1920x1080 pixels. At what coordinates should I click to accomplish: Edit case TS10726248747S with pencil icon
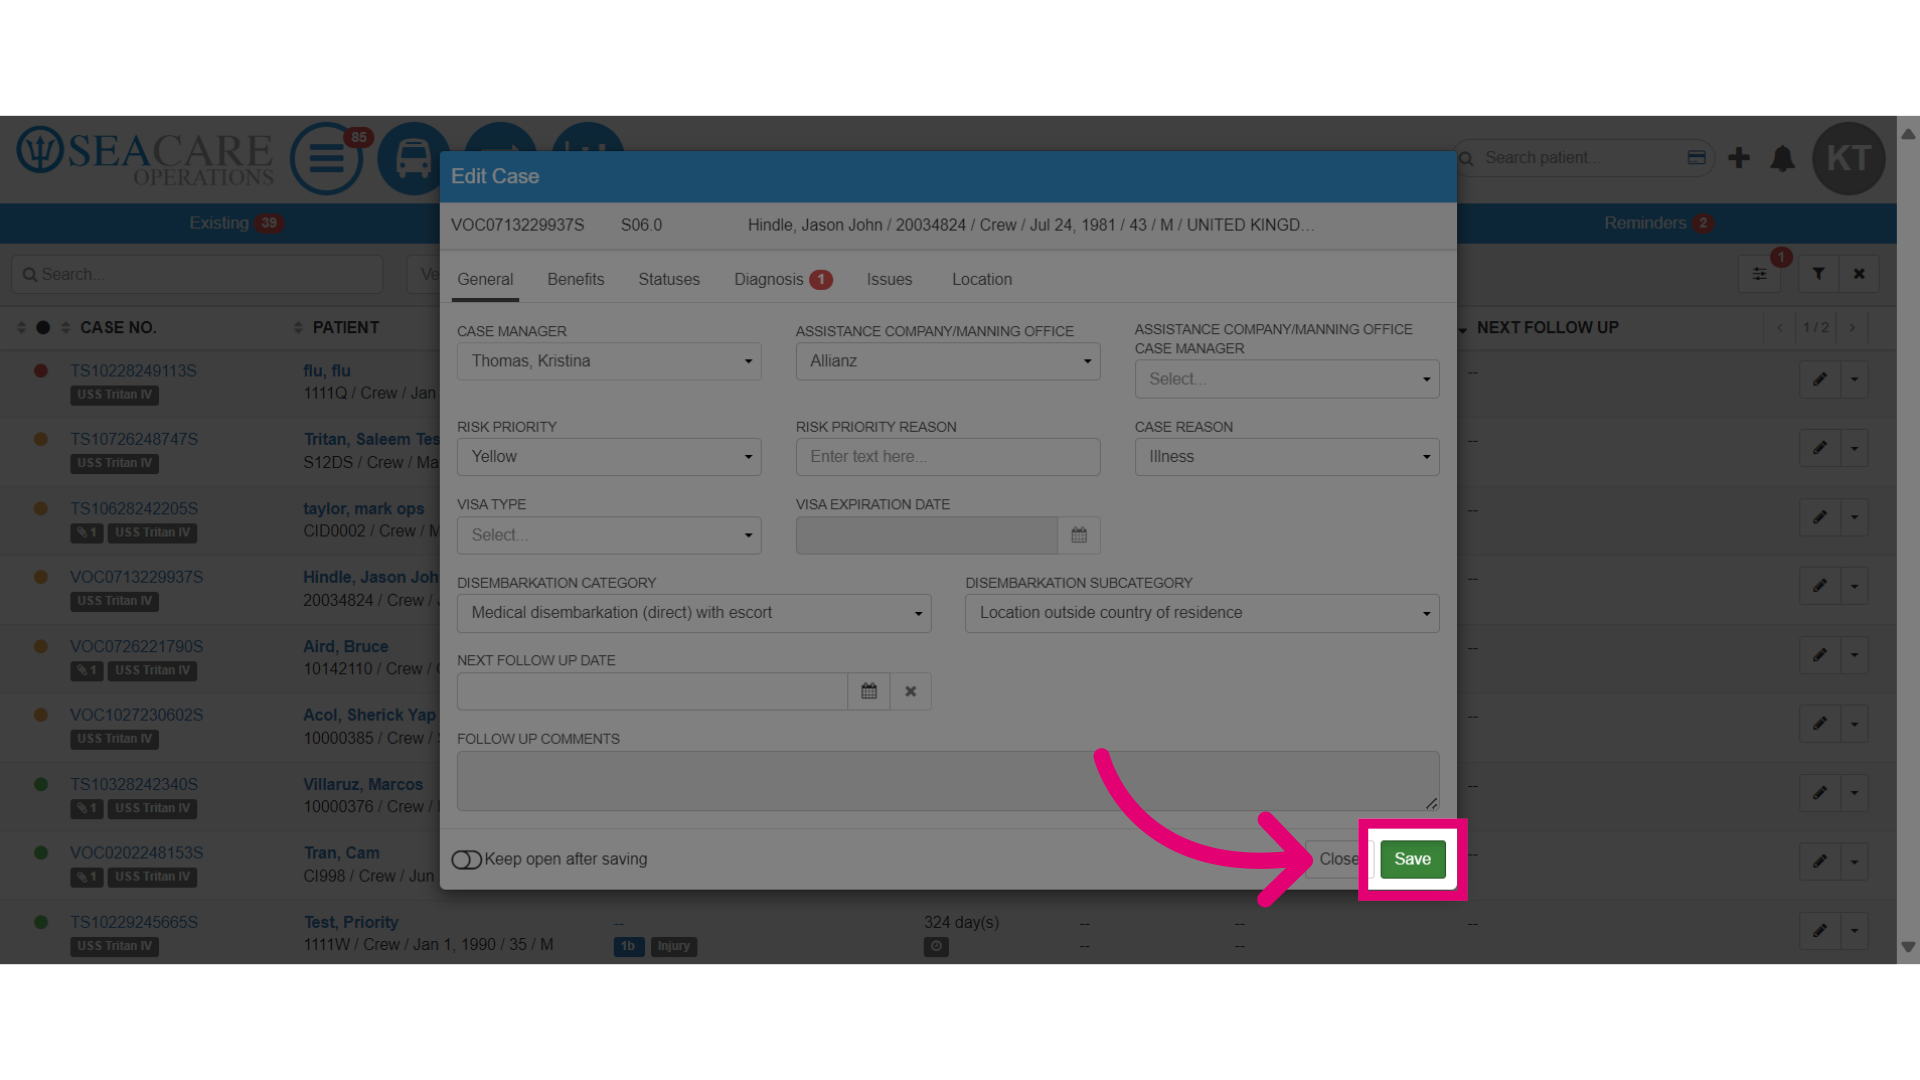[x=1820, y=448]
